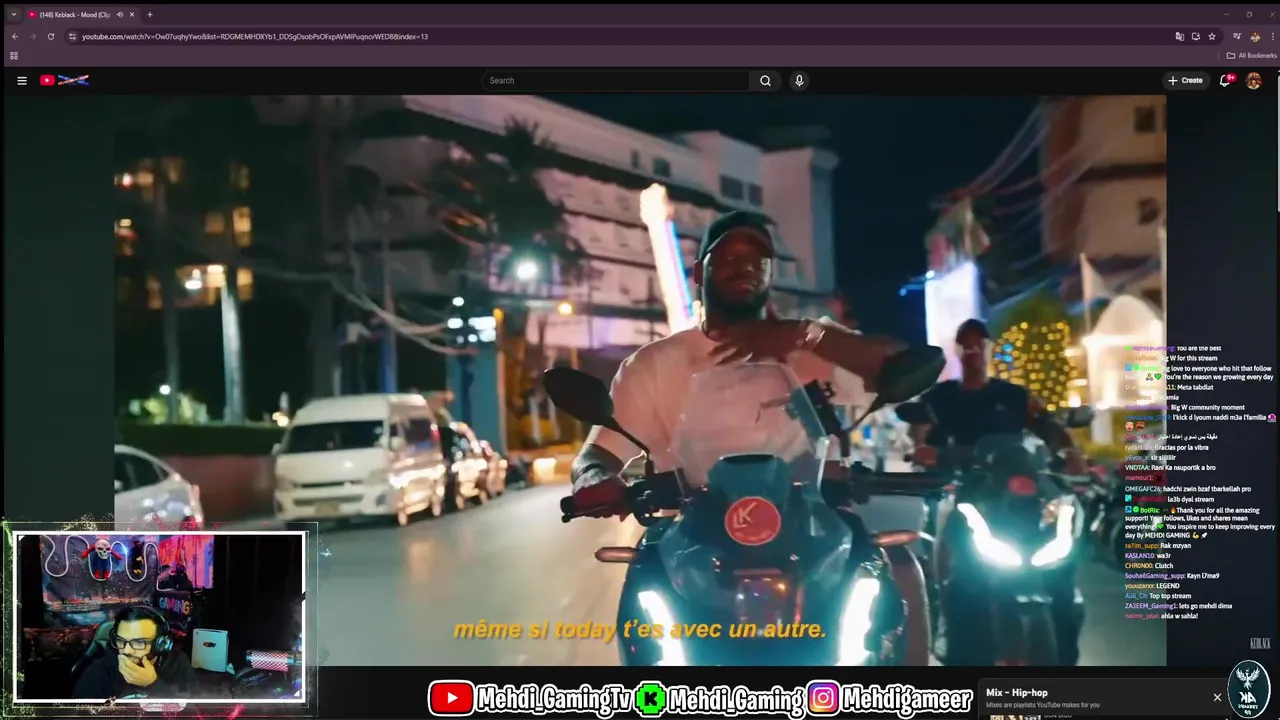Click the YouTube search magnifier button
The image size is (1280, 720).
pyautogui.click(x=765, y=80)
